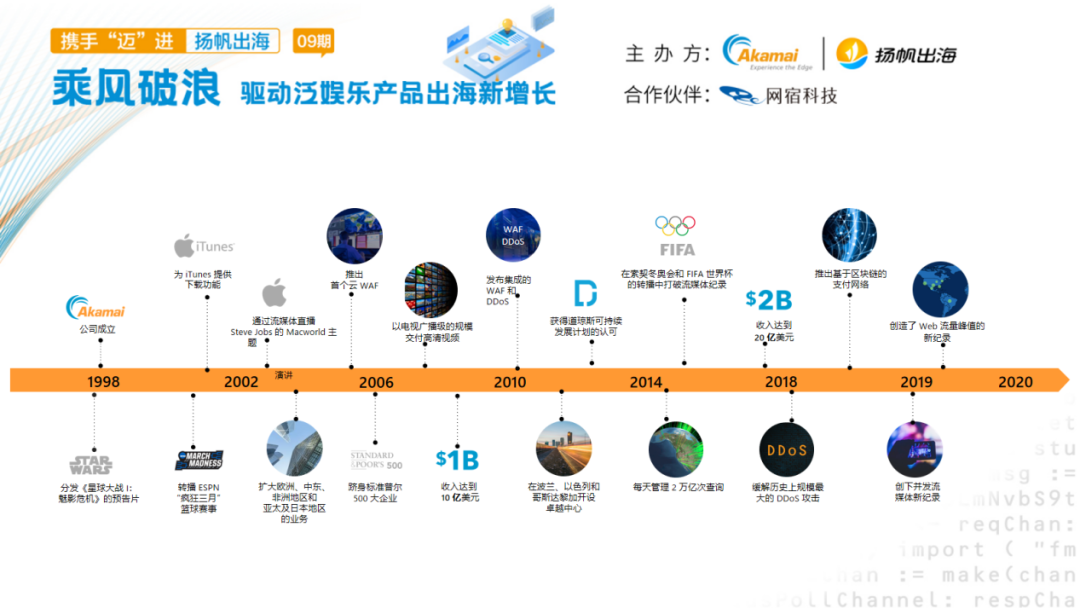Select the dark DDoS circle icon near 2018
Image resolution: width=1080 pixels, height=608 pixels.
786,452
